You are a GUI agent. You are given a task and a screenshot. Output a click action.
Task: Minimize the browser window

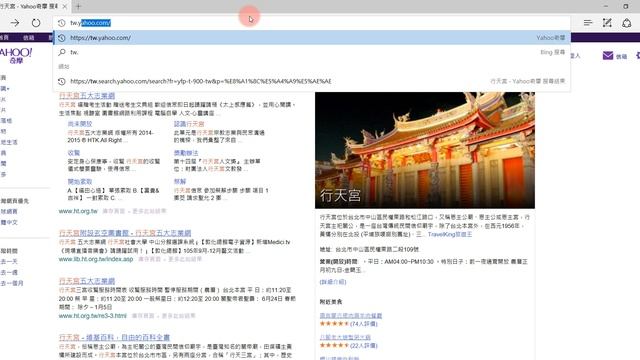coord(606,7)
